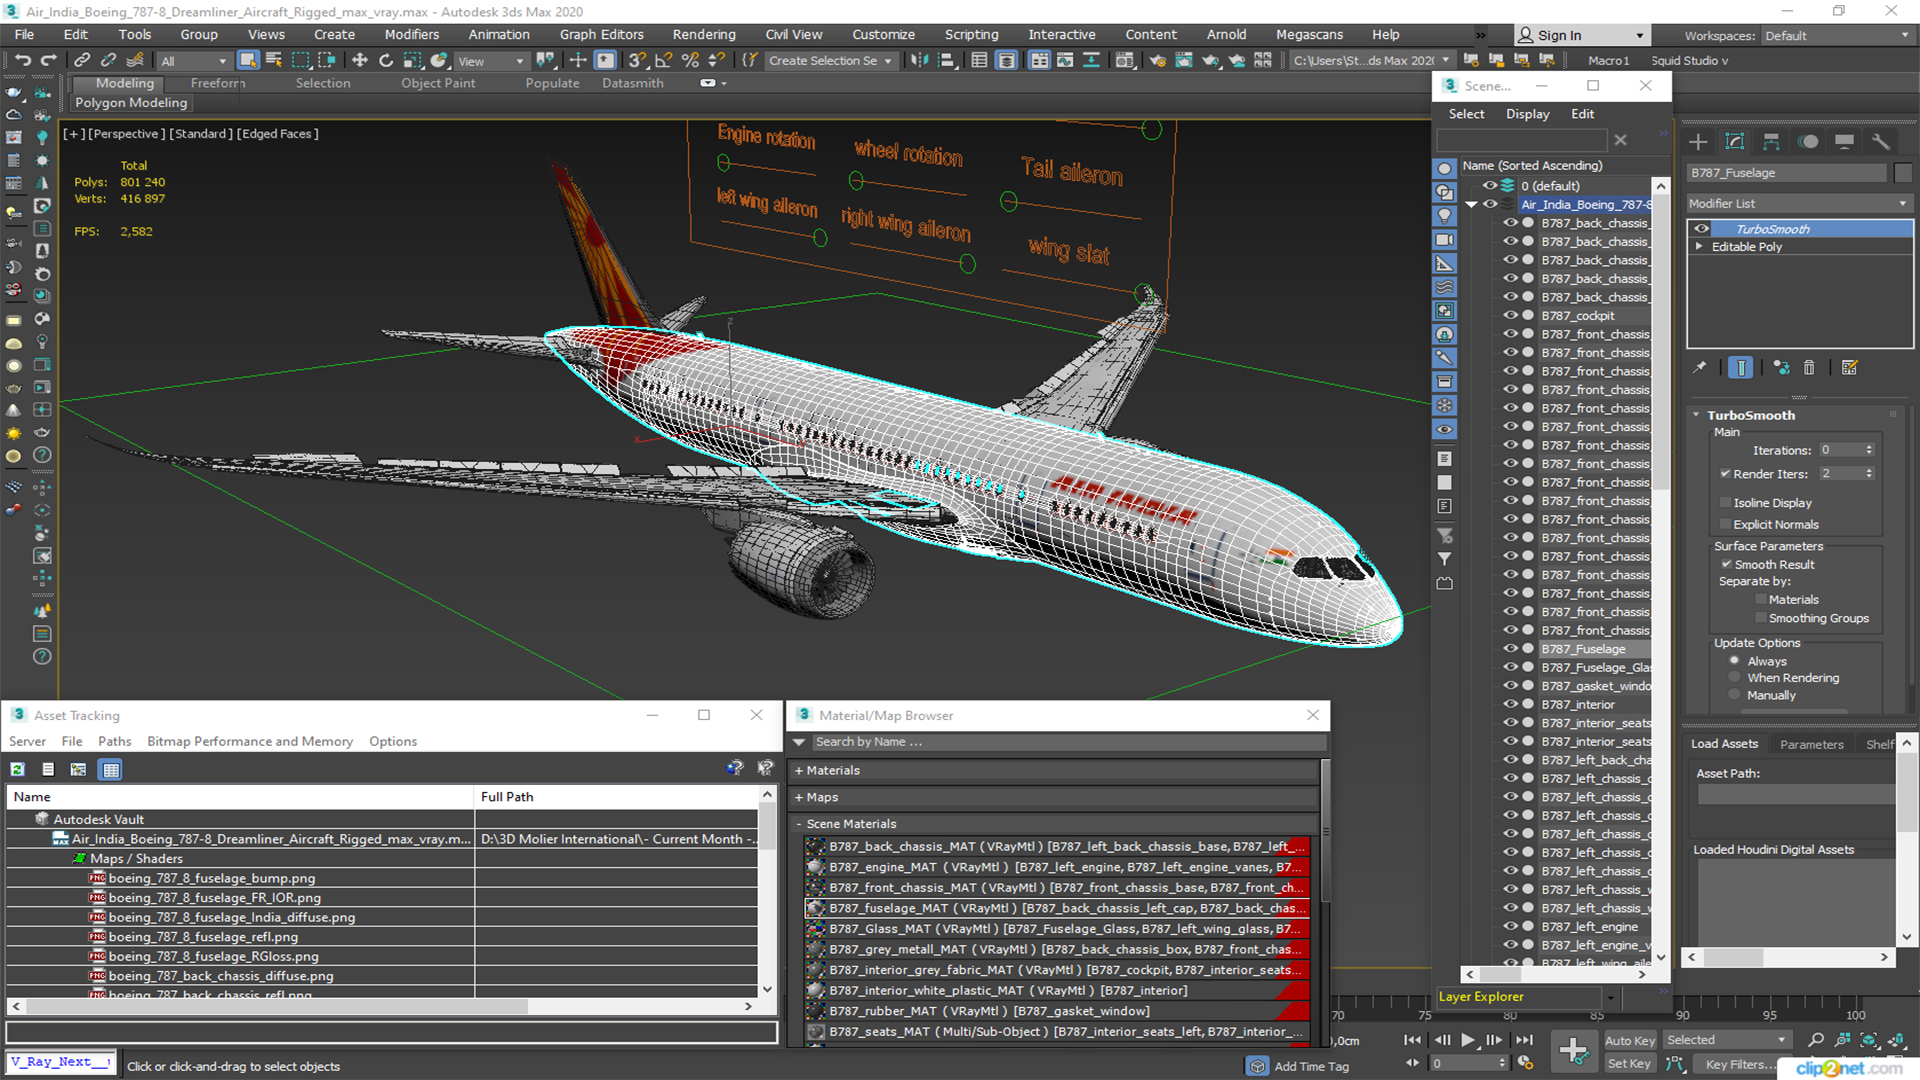Open Select by Name list icon

click(274, 61)
